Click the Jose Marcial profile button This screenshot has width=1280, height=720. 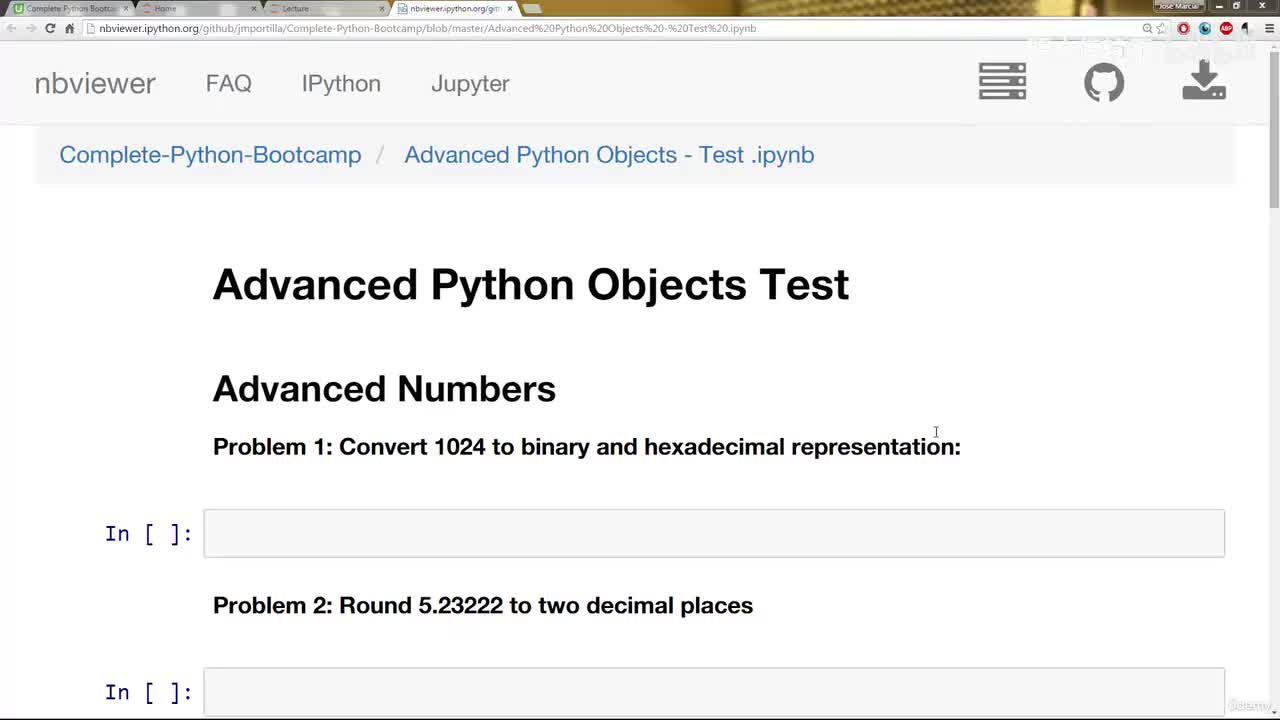(x=1179, y=6)
